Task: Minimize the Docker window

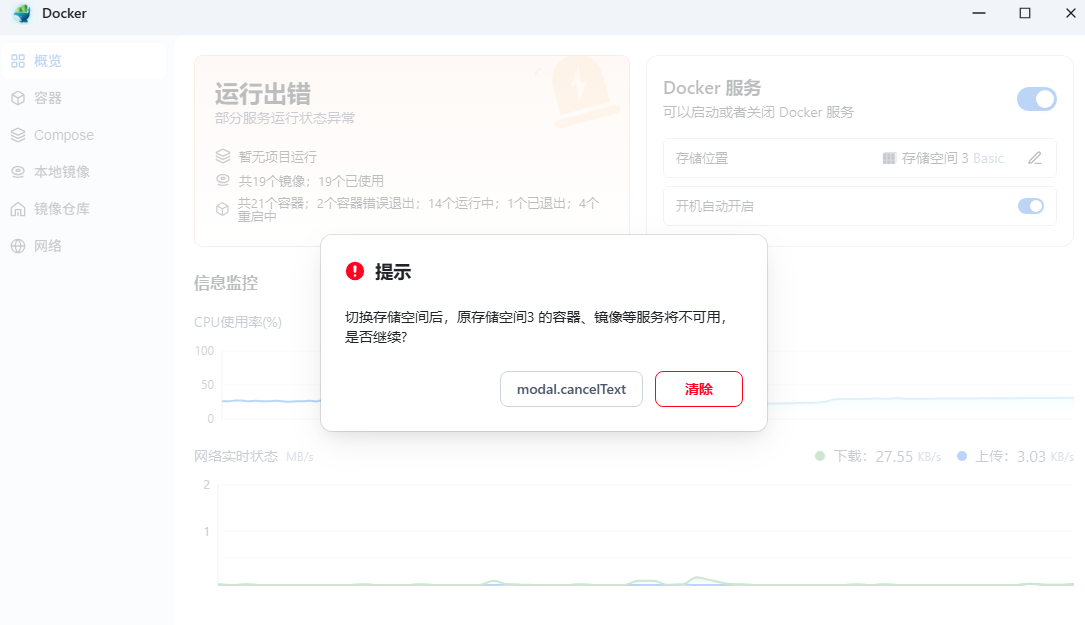Action: click(x=978, y=13)
